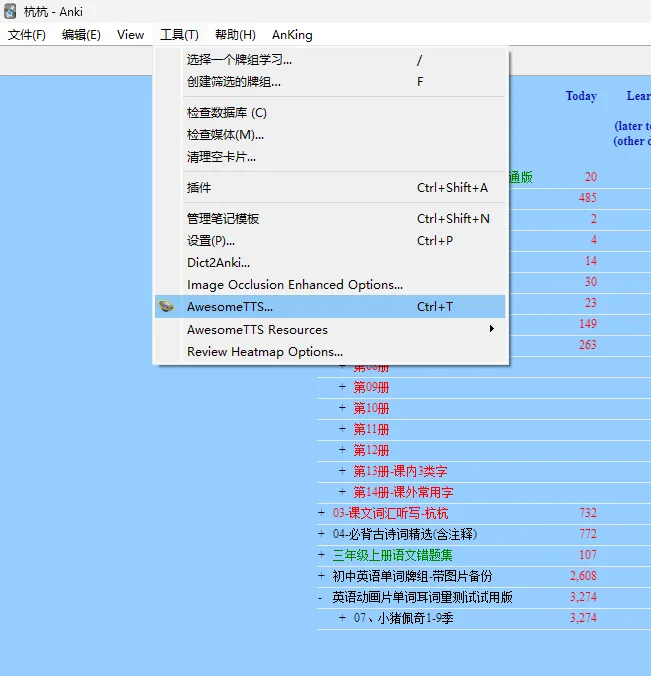This screenshot has width=651, height=676.
Task: Open the 文件(F) menu
Action: pos(27,35)
